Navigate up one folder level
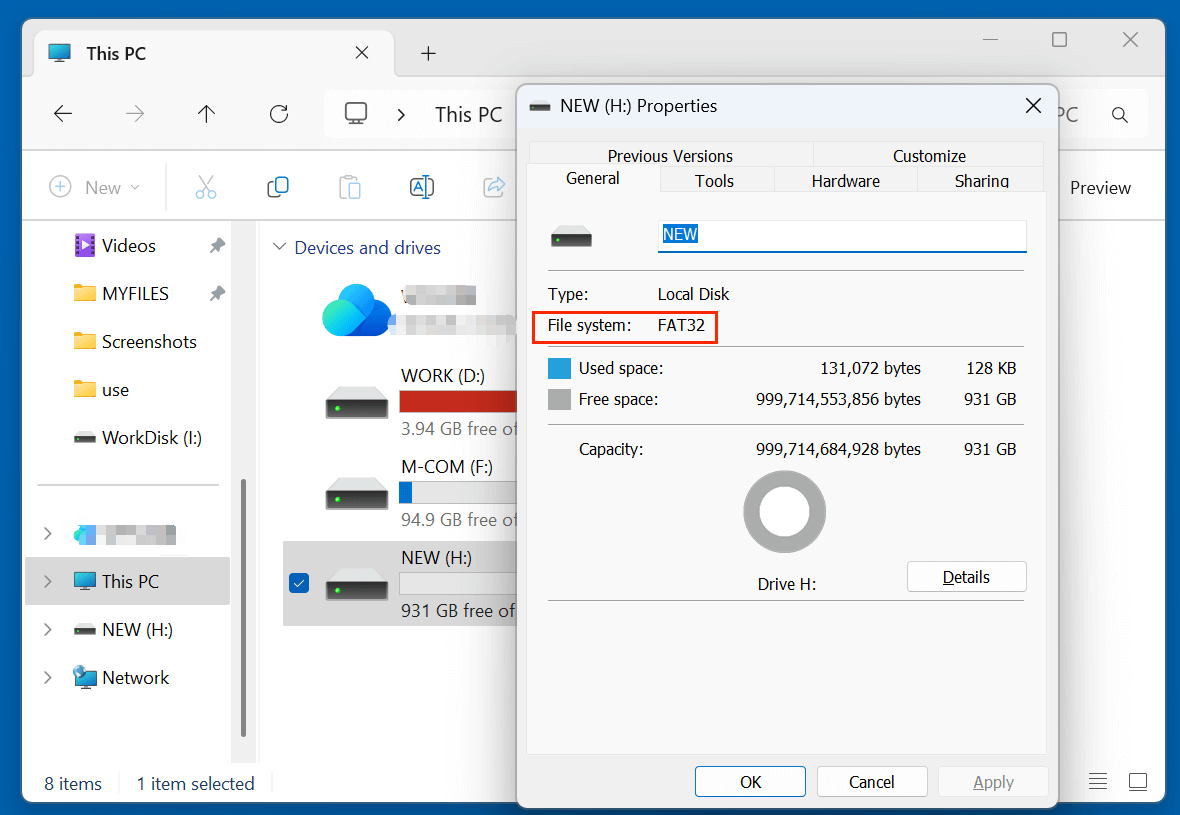 coord(206,114)
